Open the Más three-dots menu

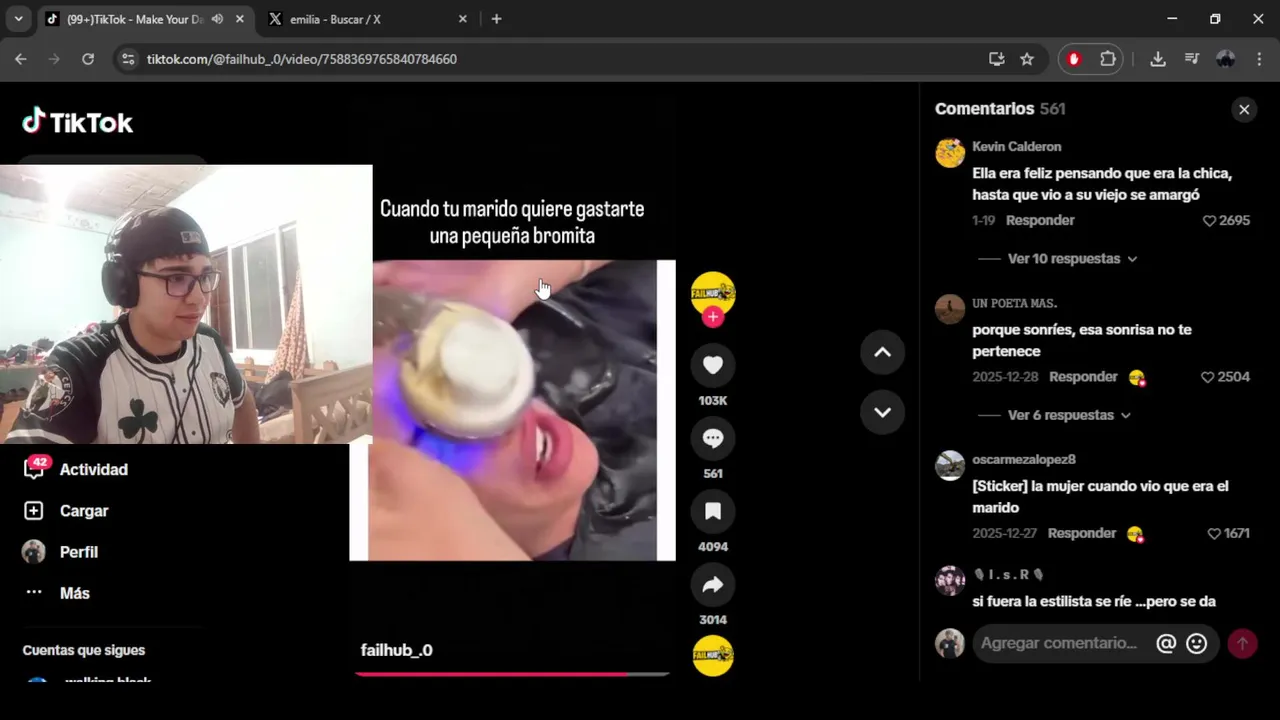34,592
